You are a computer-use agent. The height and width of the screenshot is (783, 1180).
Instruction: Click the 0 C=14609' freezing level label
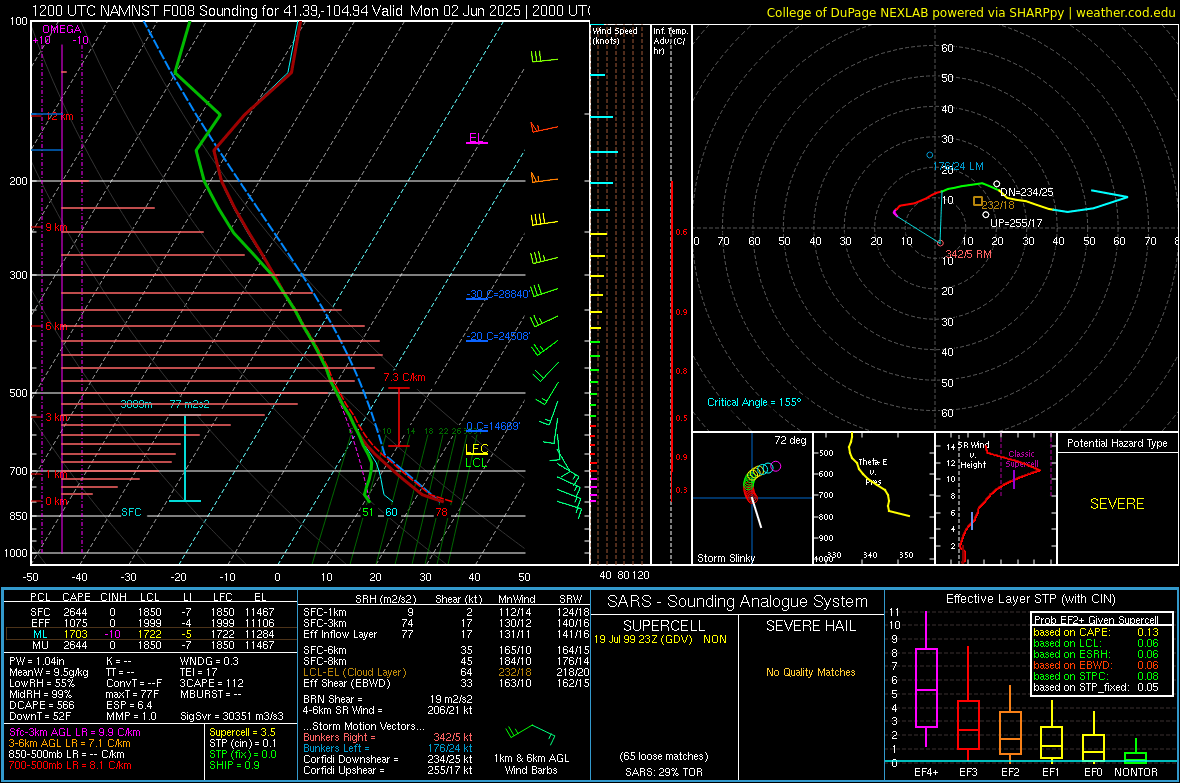[x=493, y=426]
